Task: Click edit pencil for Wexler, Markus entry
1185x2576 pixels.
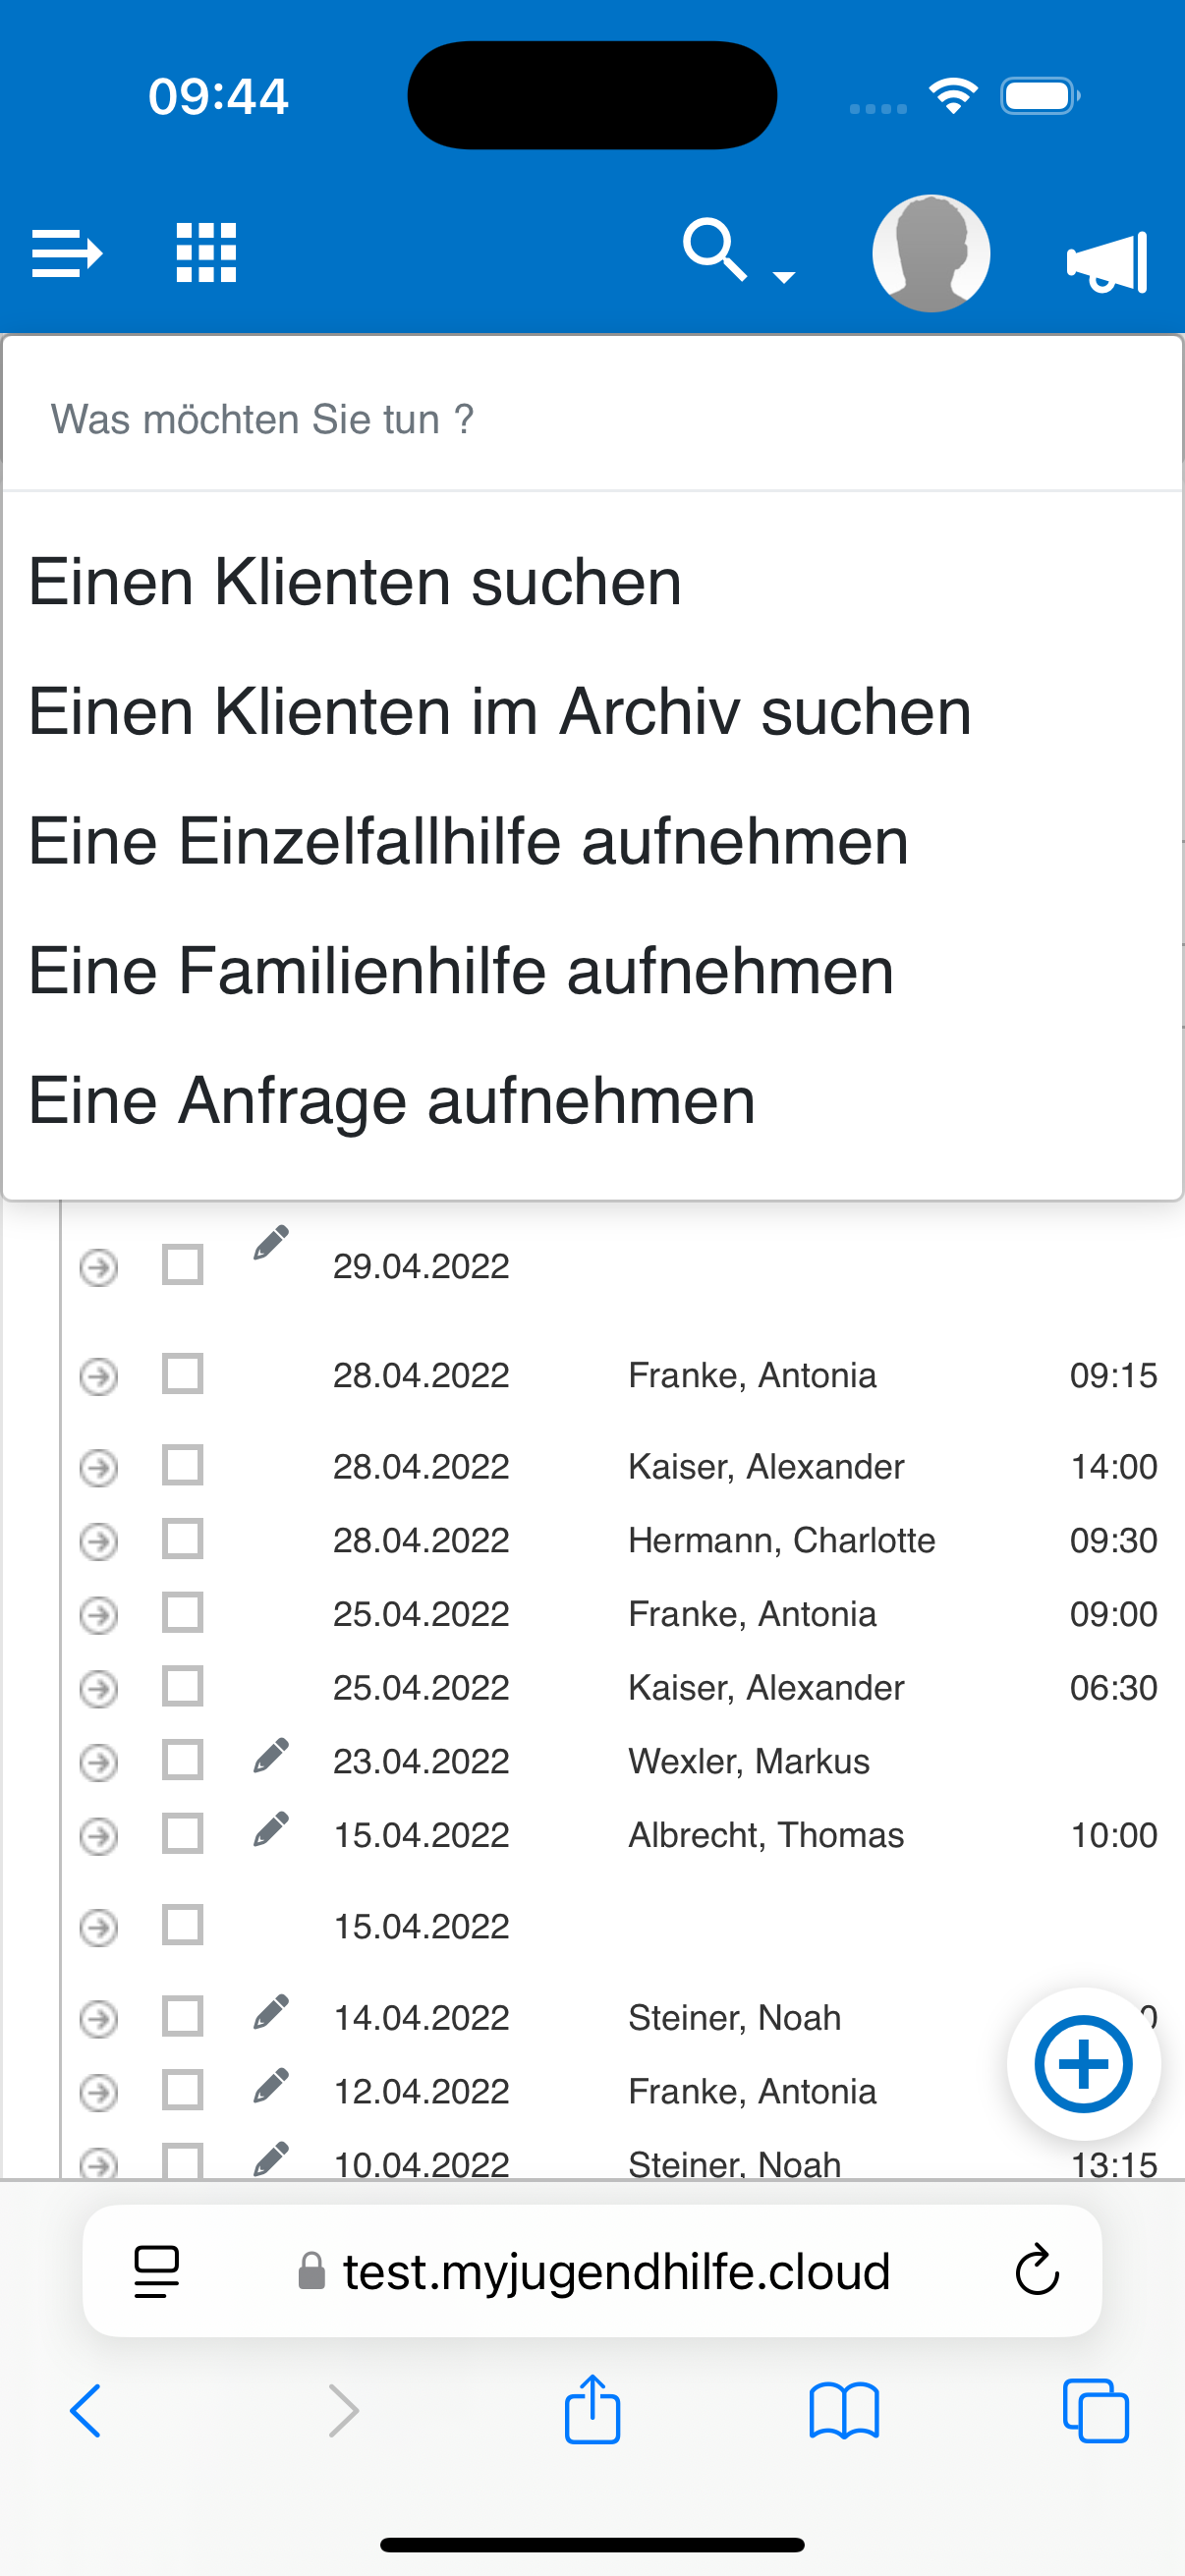Action: click(271, 1756)
